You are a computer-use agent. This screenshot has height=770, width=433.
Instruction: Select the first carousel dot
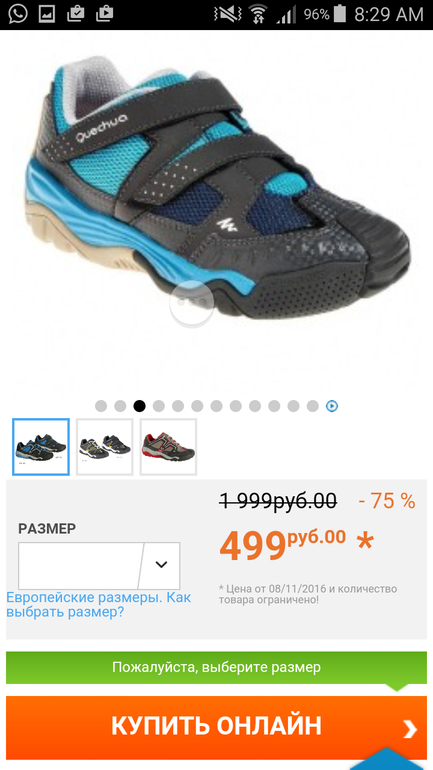point(101,406)
